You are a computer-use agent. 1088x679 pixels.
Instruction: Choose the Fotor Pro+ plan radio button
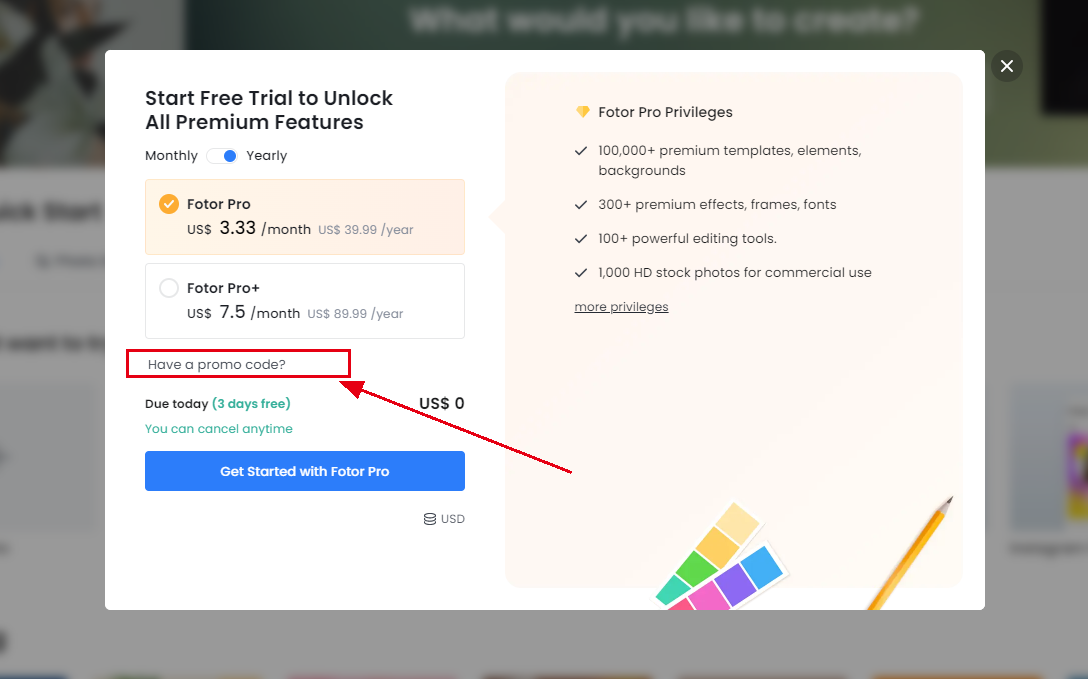169,288
